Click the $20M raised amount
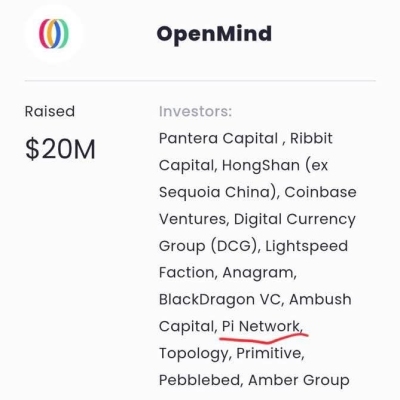 60,149
